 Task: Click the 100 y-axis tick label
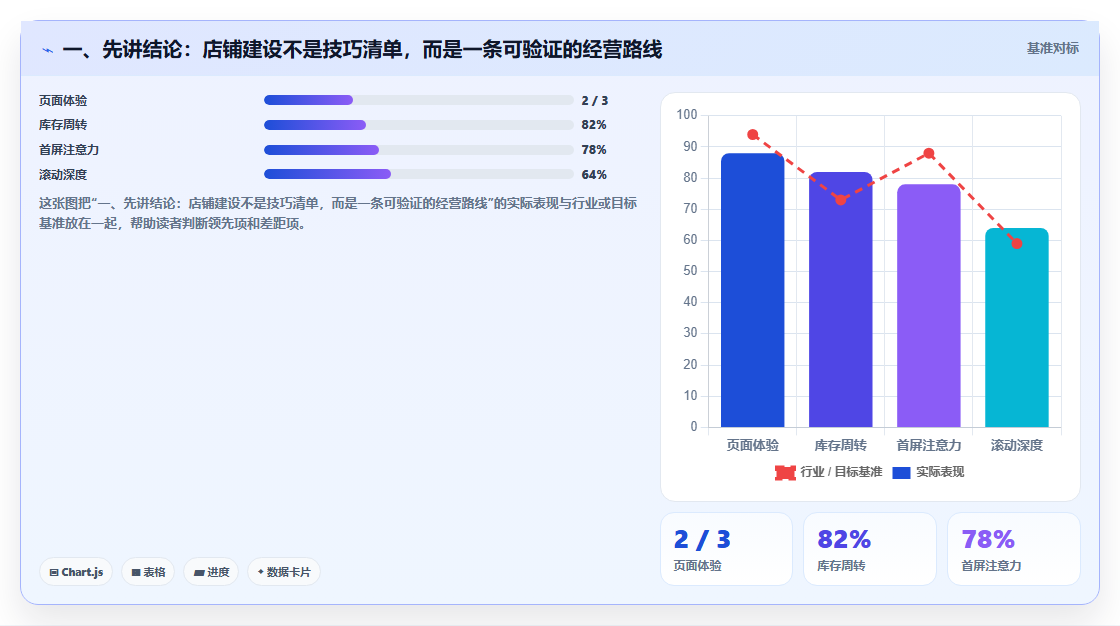tap(686, 114)
